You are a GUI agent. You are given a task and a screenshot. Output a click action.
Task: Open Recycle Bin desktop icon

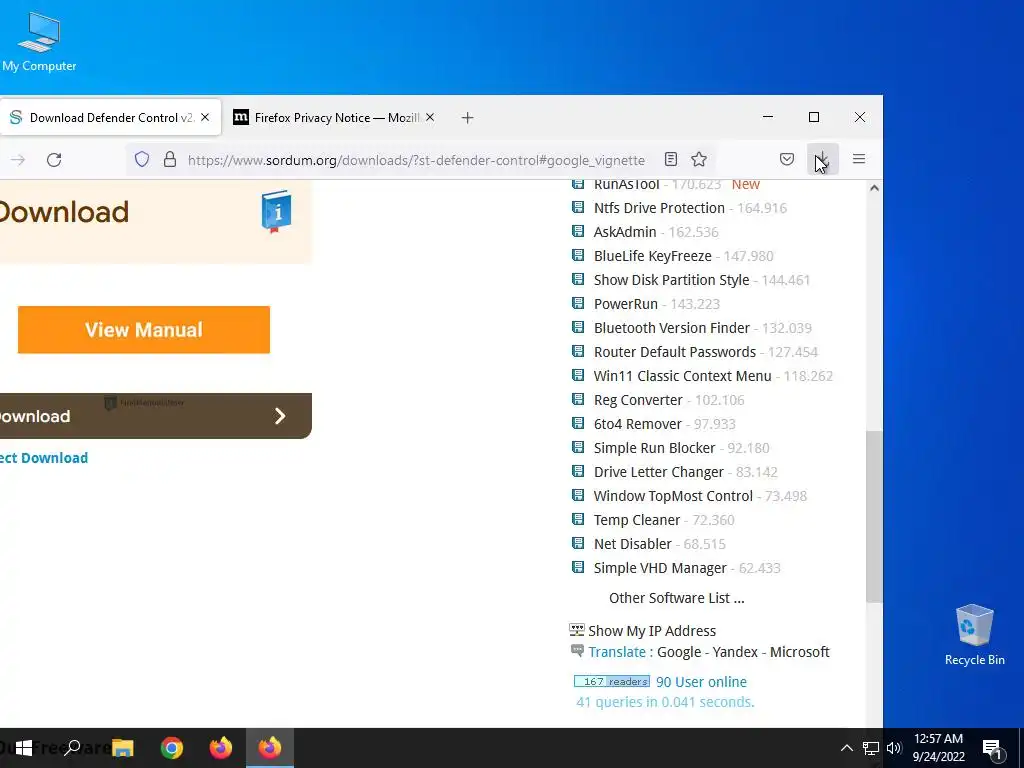click(974, 635)
